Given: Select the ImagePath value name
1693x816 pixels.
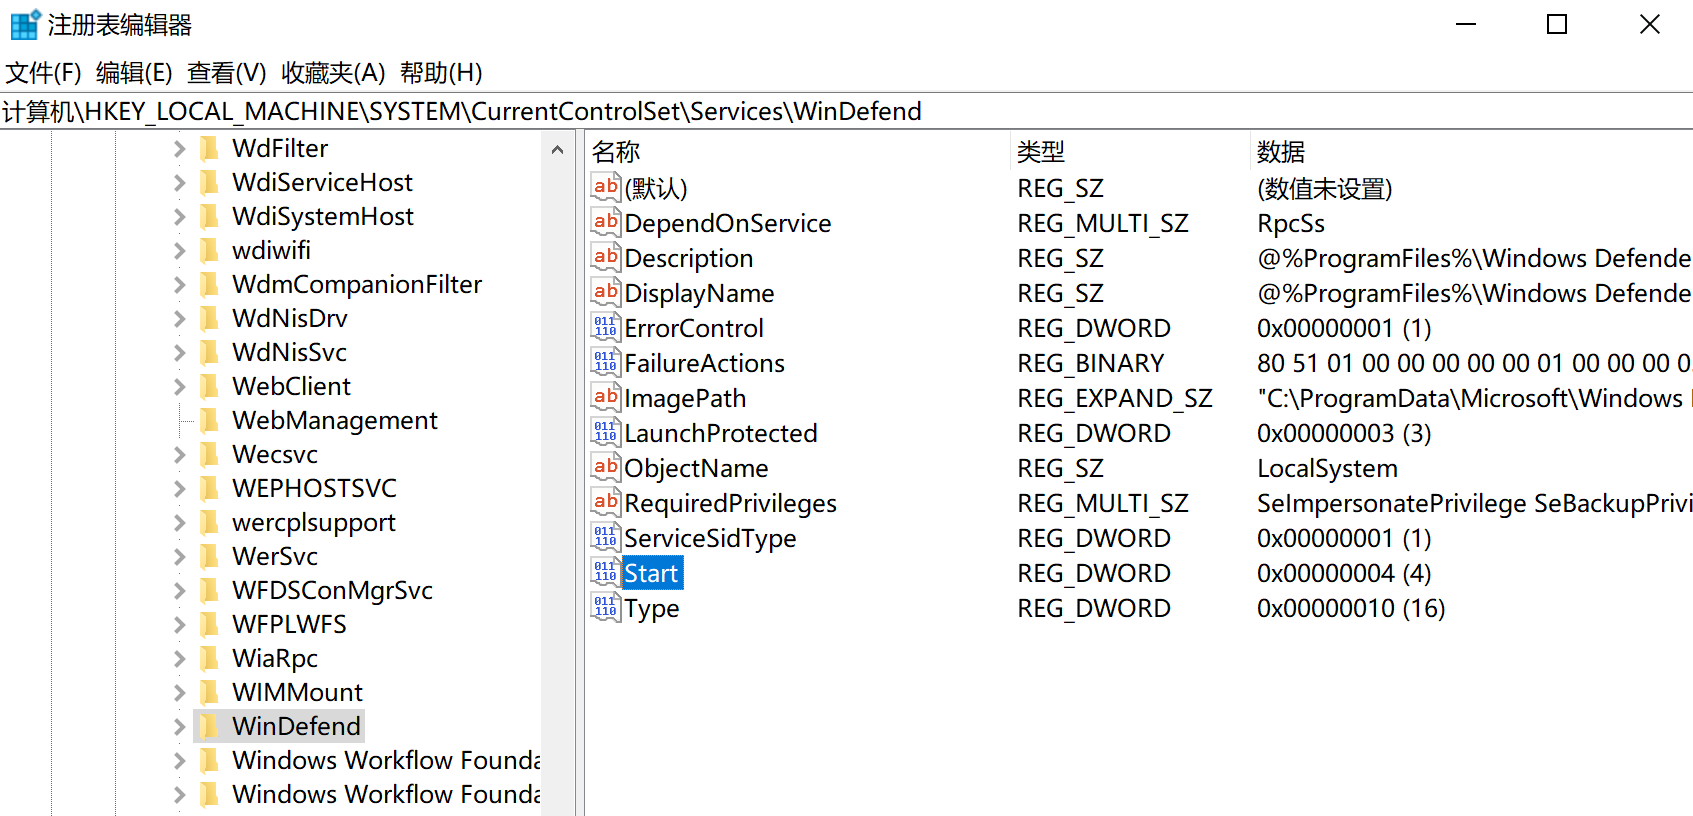Looking at the screenshot, I should pyautogui.click(x=685, y=398).
